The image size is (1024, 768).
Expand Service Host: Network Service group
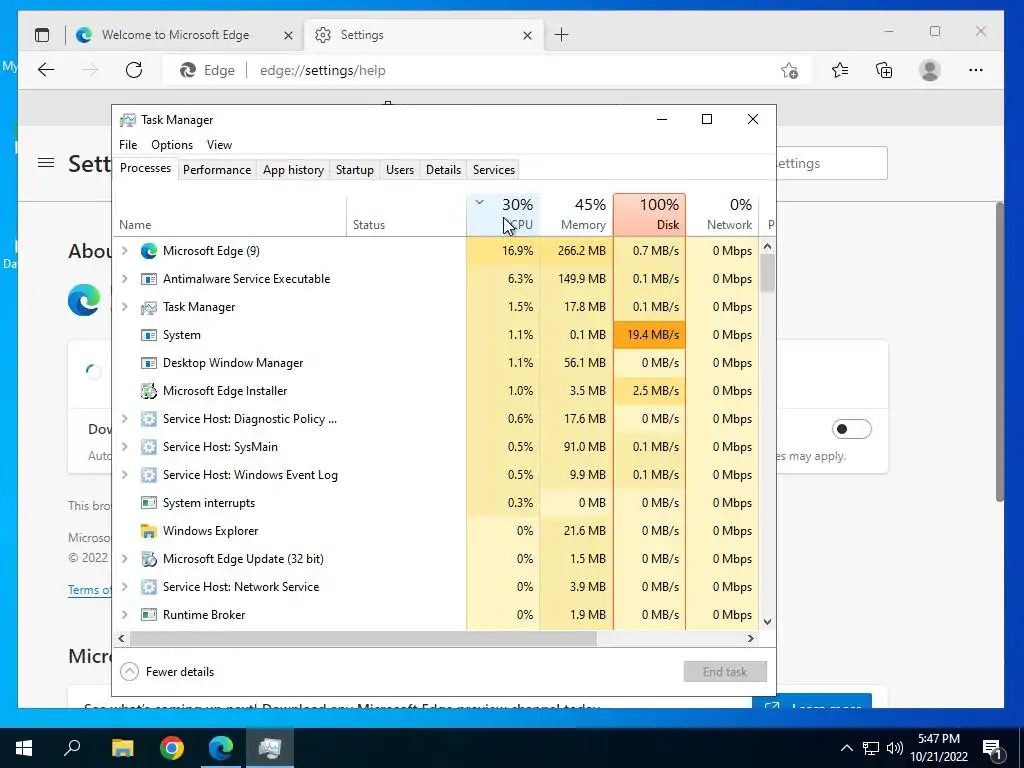click(125, 587)
